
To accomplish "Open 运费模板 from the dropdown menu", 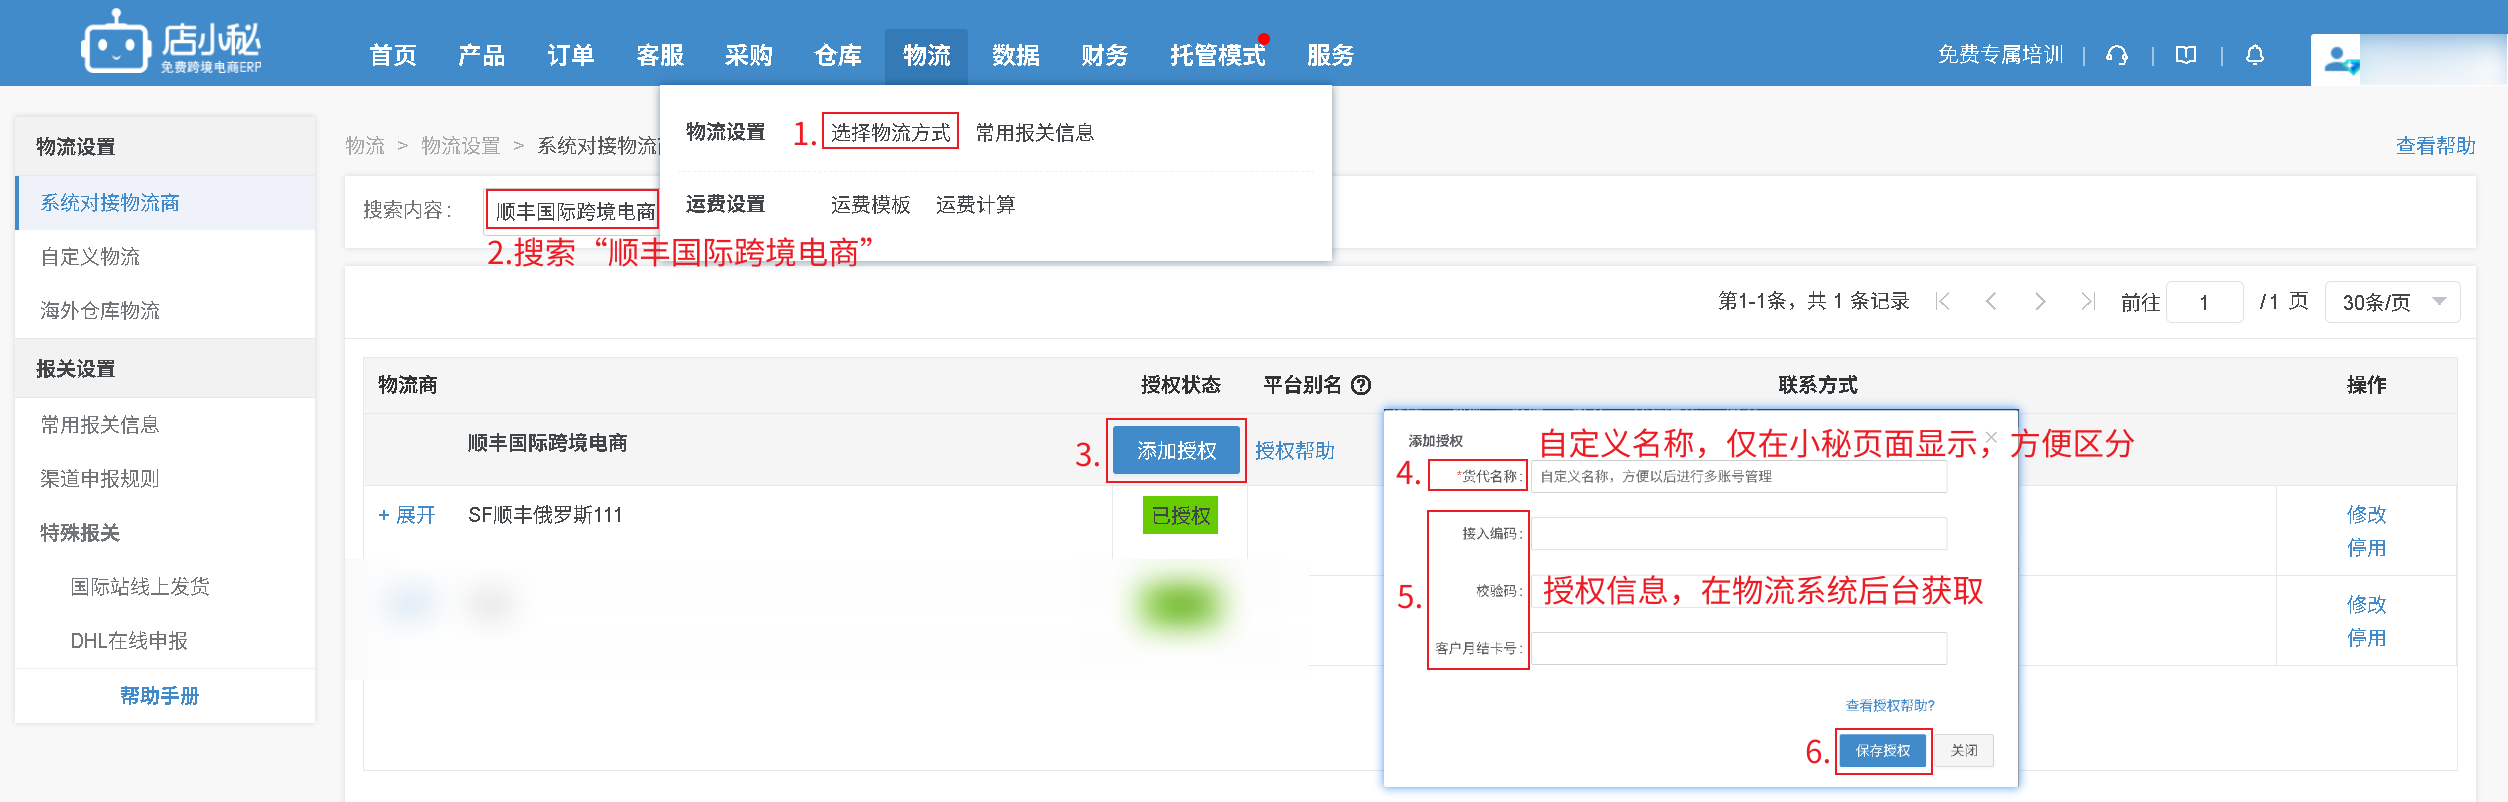I will (x=870, y=205).
